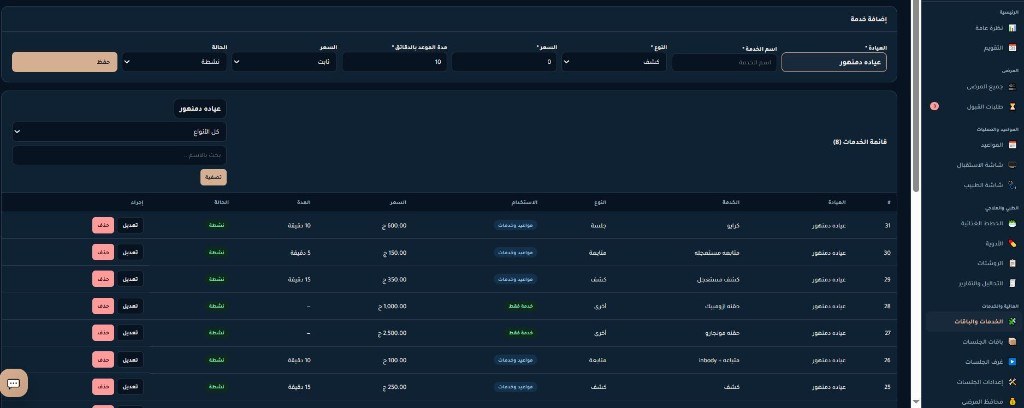Click the الاستخدام column header
This screenshot has width=1024, height=408.
[526, 202]
